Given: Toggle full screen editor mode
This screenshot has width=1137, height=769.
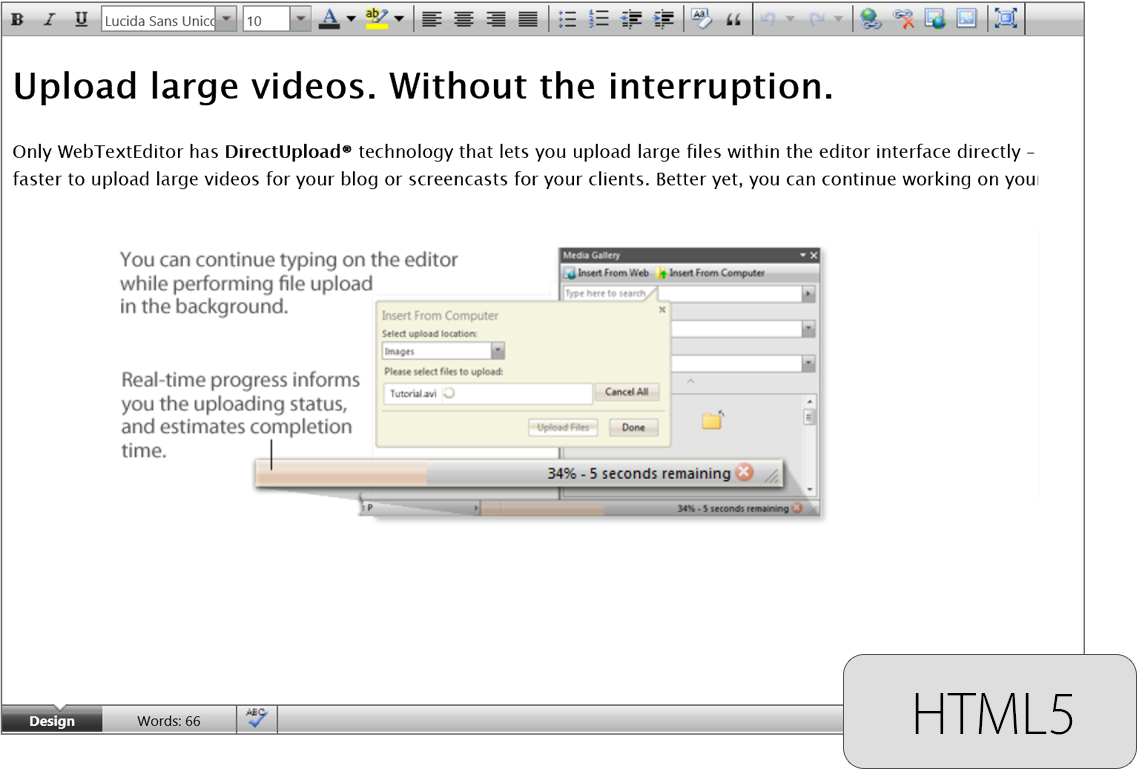Looking at the screenshot, I should [1006, 19].
